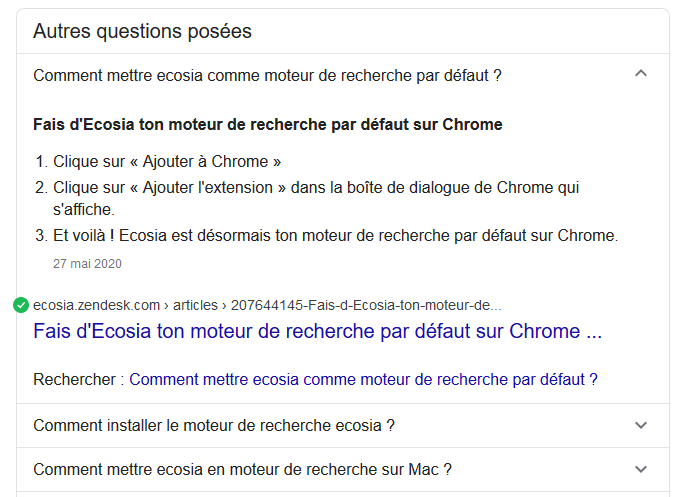Expand chevron for the Mac question
Viewport: 685px width, 497px height.
click(x=642, y=468)
